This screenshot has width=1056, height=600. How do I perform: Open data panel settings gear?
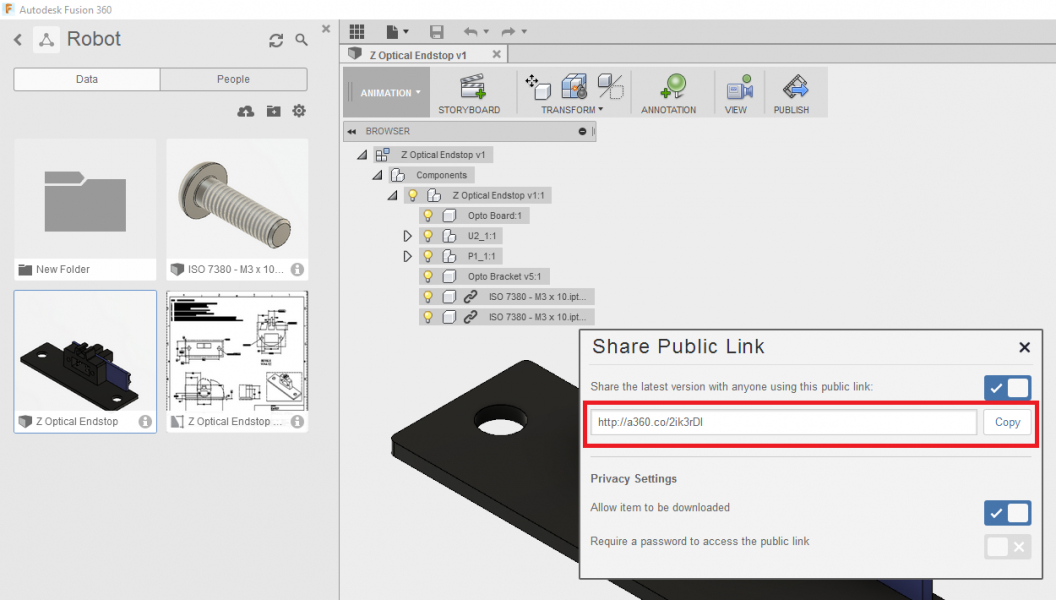pyautogui.click(x=298, y=111)
